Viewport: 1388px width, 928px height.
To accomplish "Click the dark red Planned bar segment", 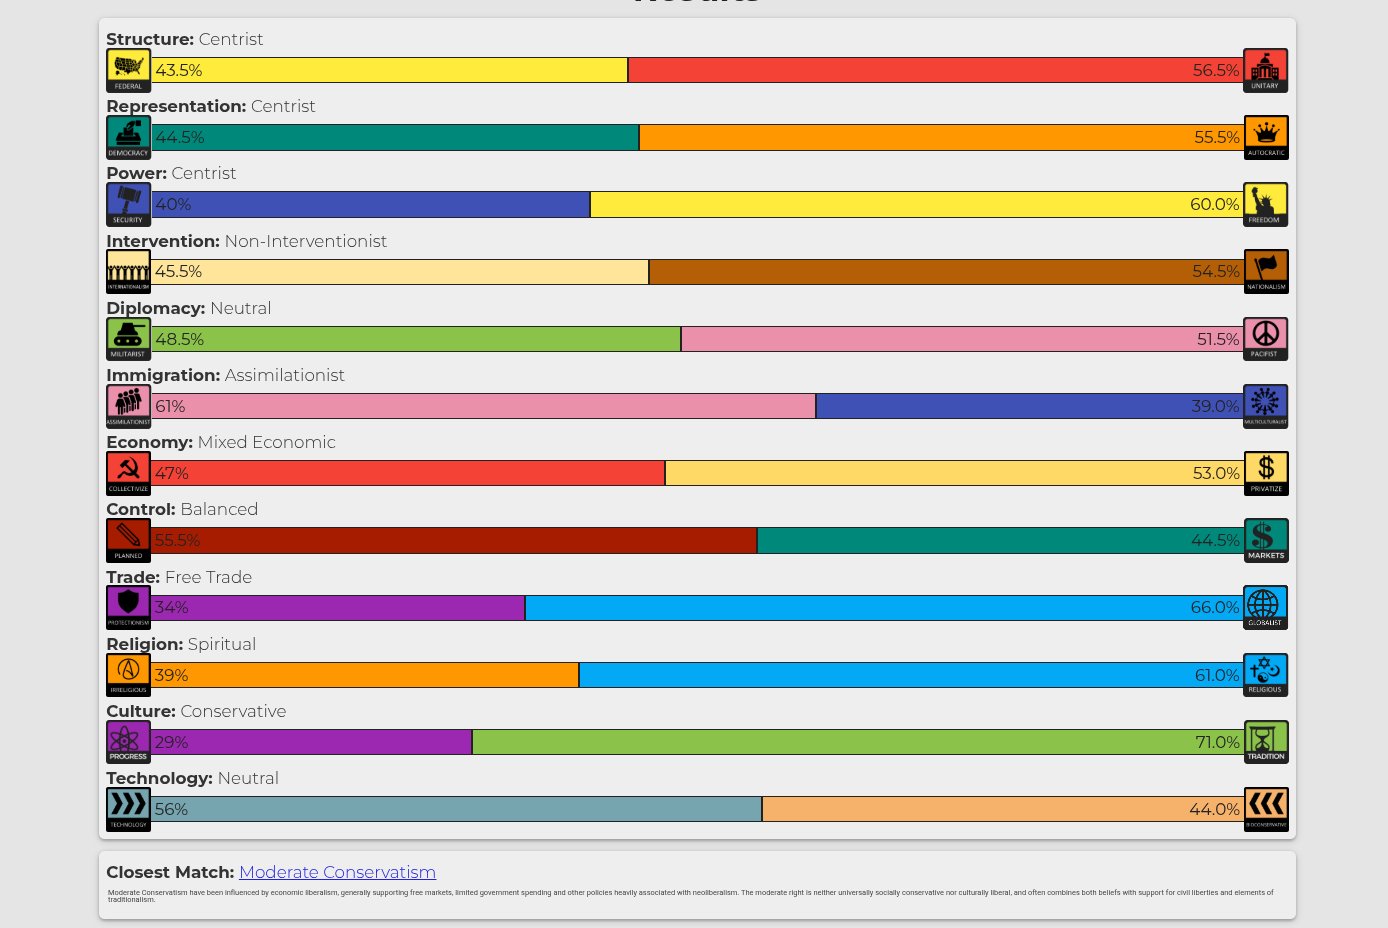I will [454, 540].
